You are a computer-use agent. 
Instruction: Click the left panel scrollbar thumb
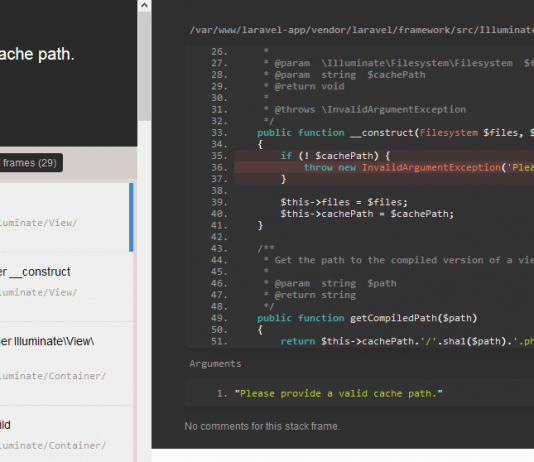coord(144,66)
